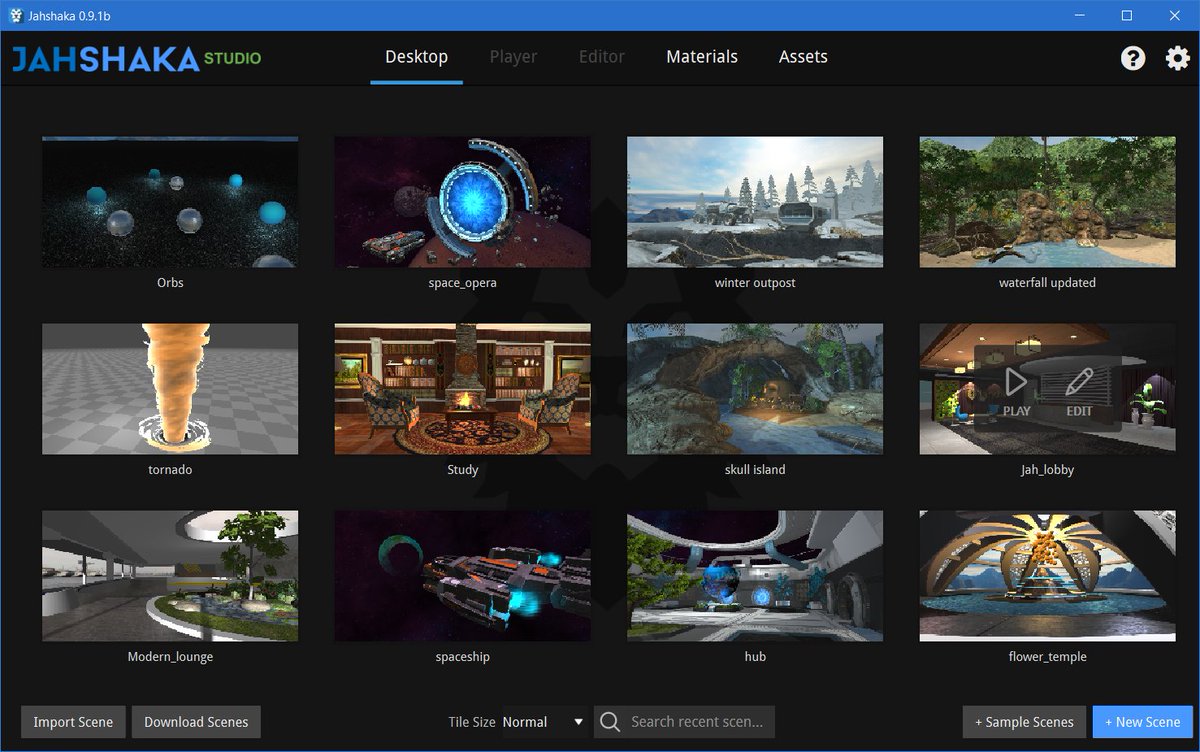Select the tornado scene thumbnail
Viewport: 1200px width, 752px height.
(169, 389)
